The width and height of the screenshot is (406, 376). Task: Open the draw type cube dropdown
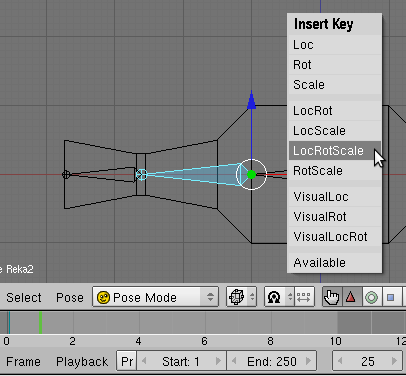241,297
